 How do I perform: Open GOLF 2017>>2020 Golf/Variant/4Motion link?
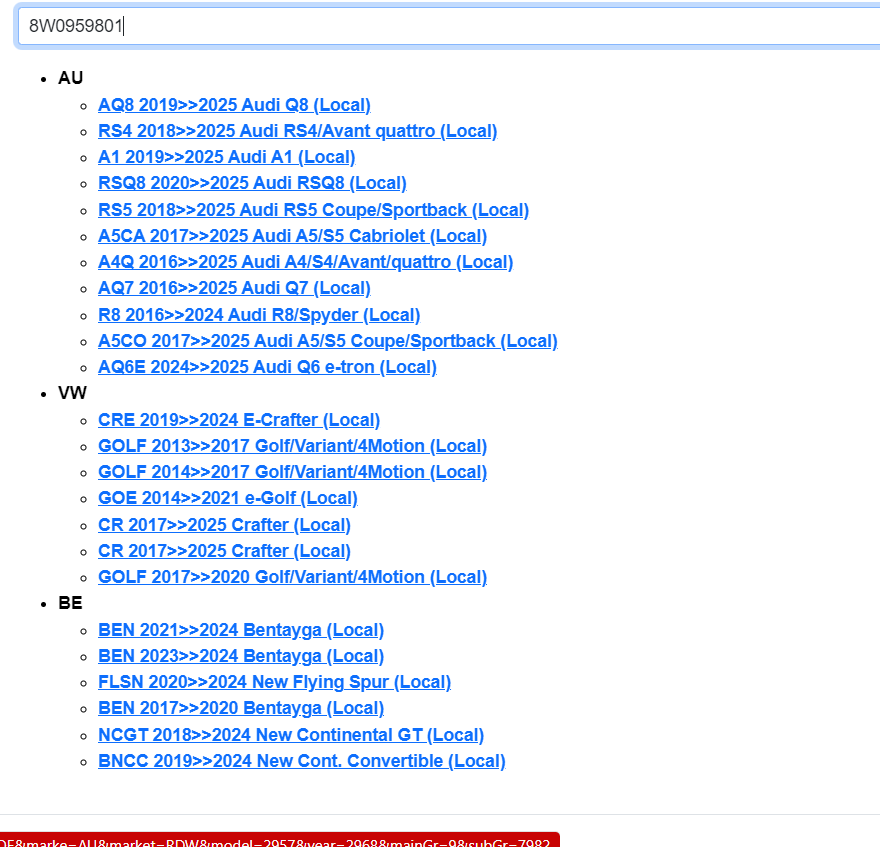[292, 577]
